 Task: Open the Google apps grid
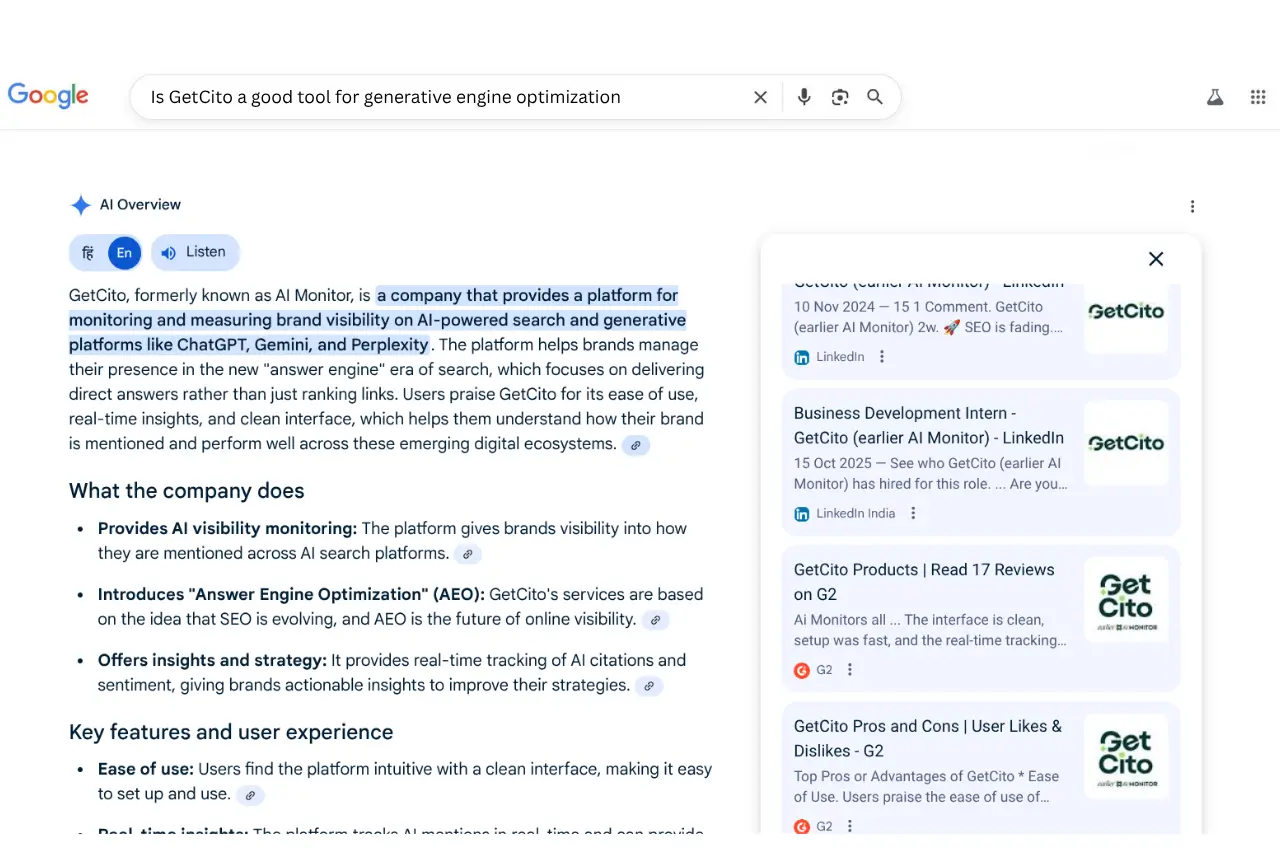point(1257,96)
